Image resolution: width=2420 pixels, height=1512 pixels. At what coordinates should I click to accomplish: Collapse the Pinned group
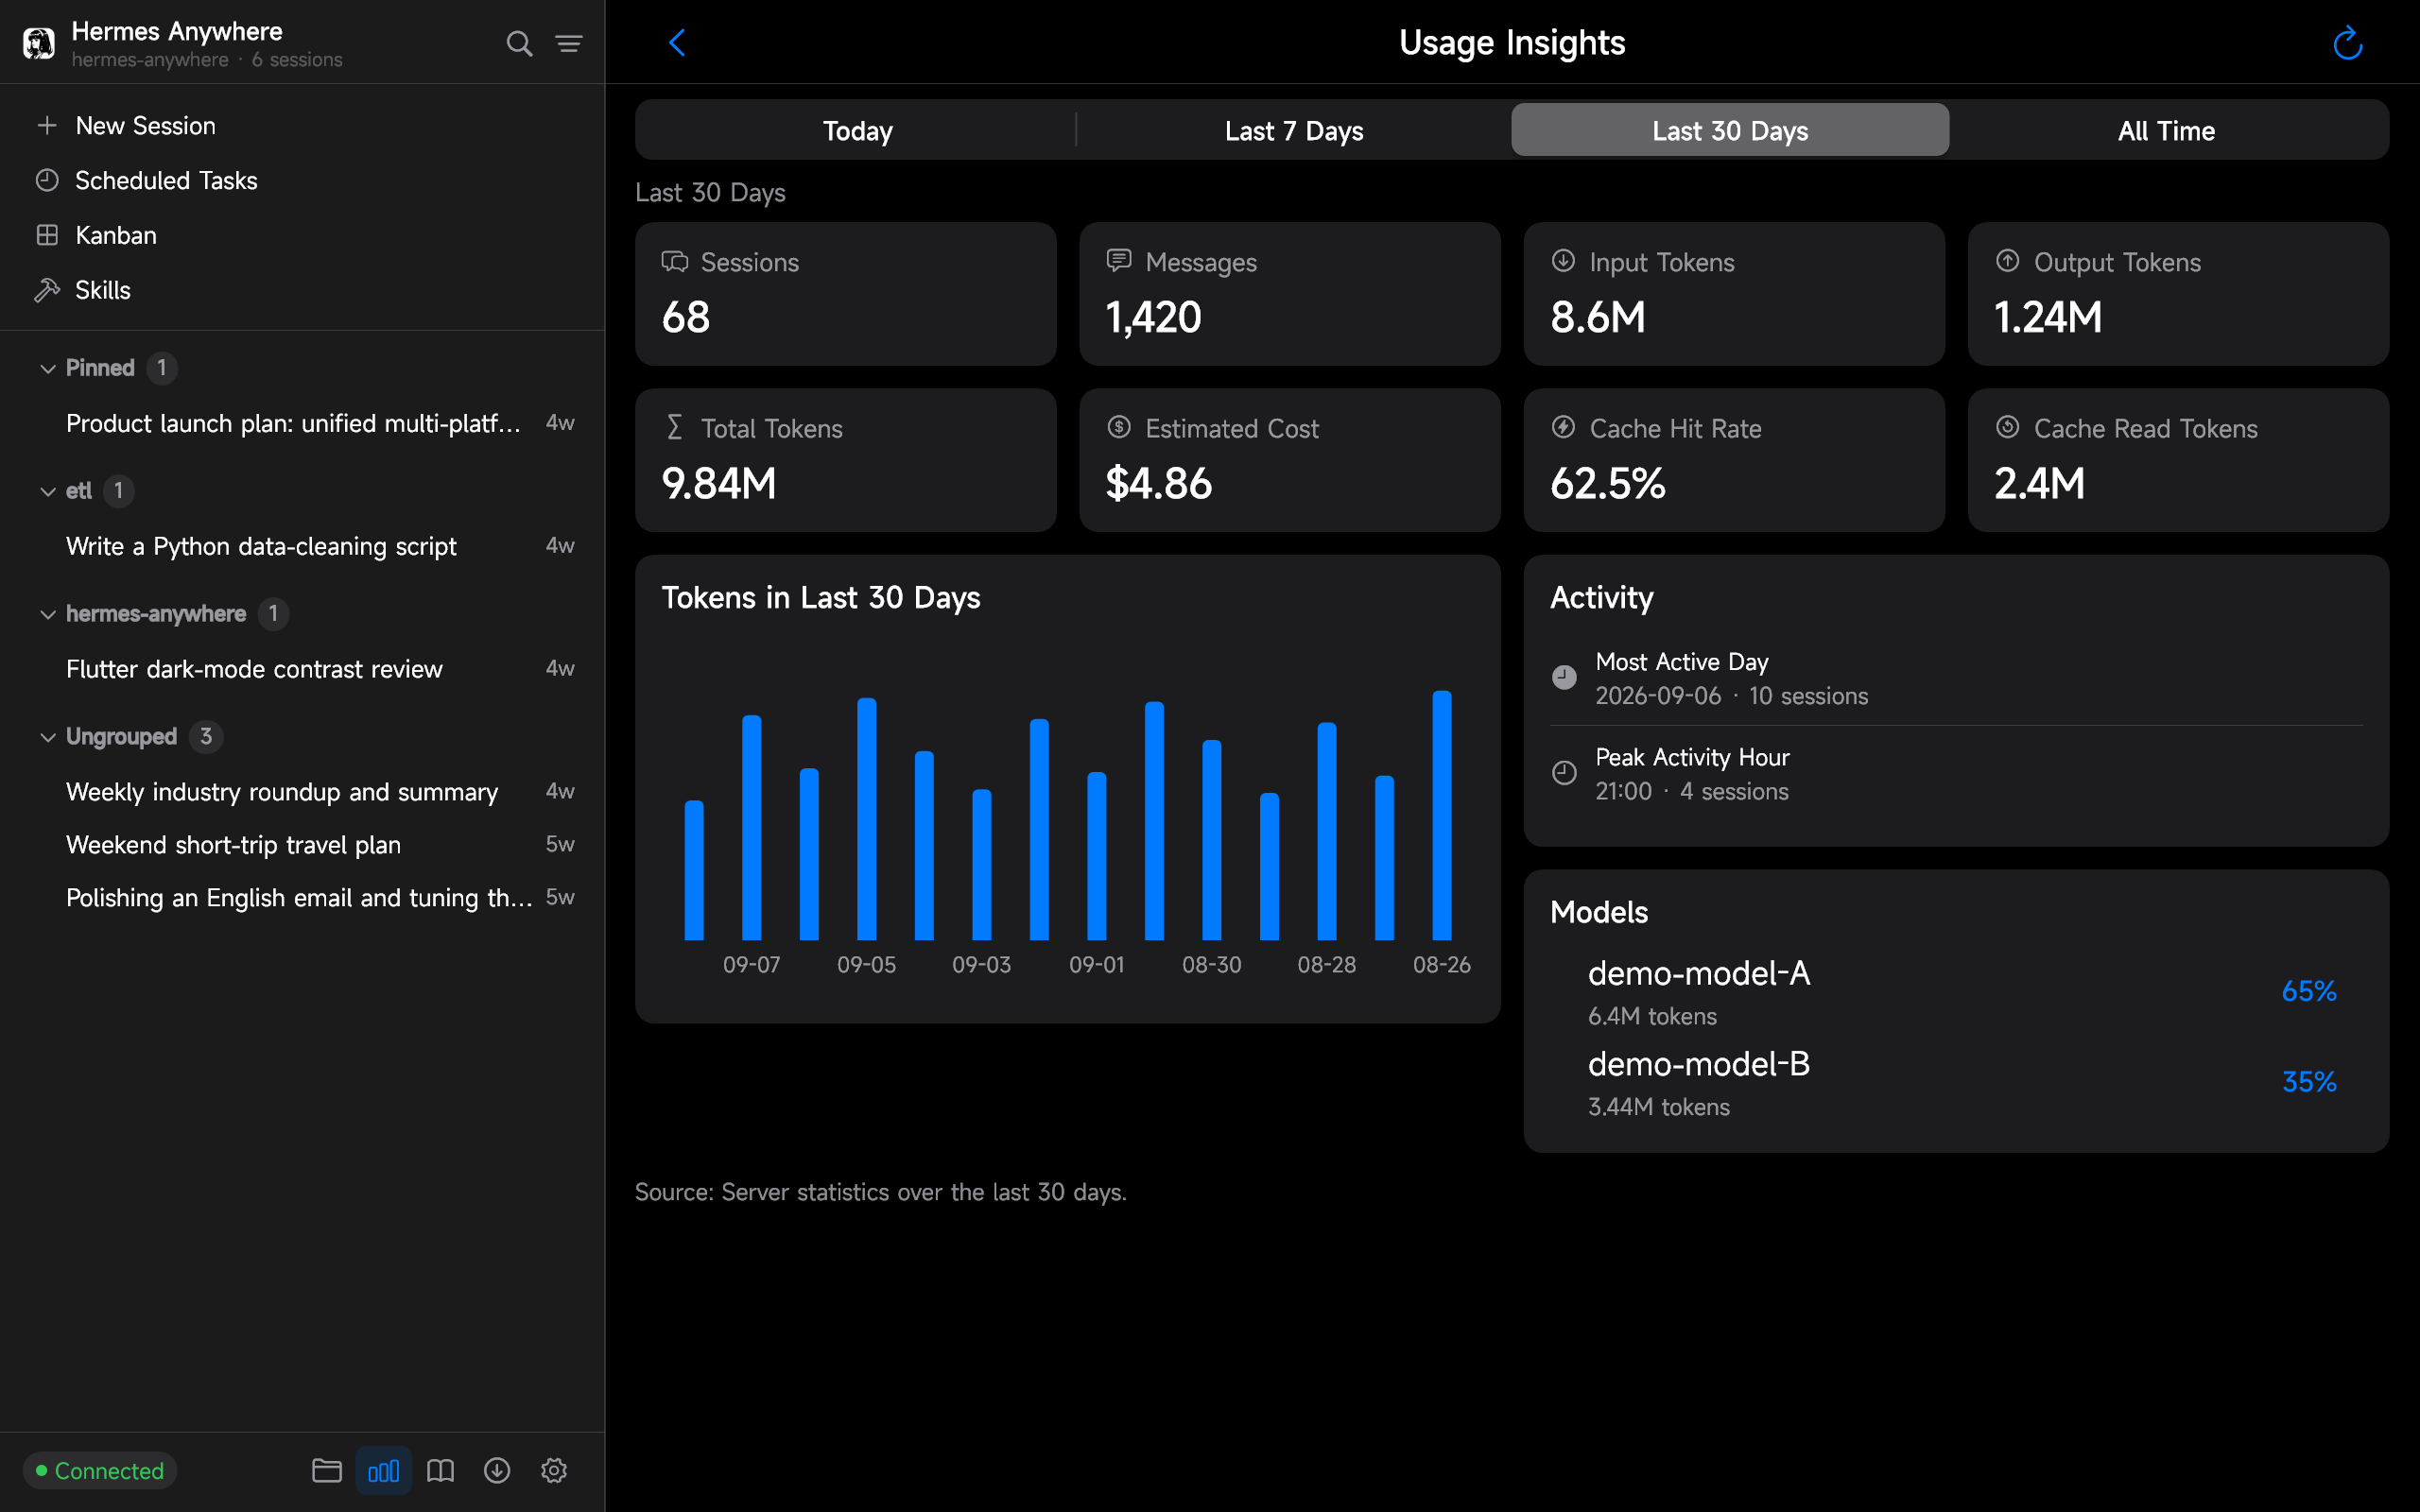click(47, 369)
